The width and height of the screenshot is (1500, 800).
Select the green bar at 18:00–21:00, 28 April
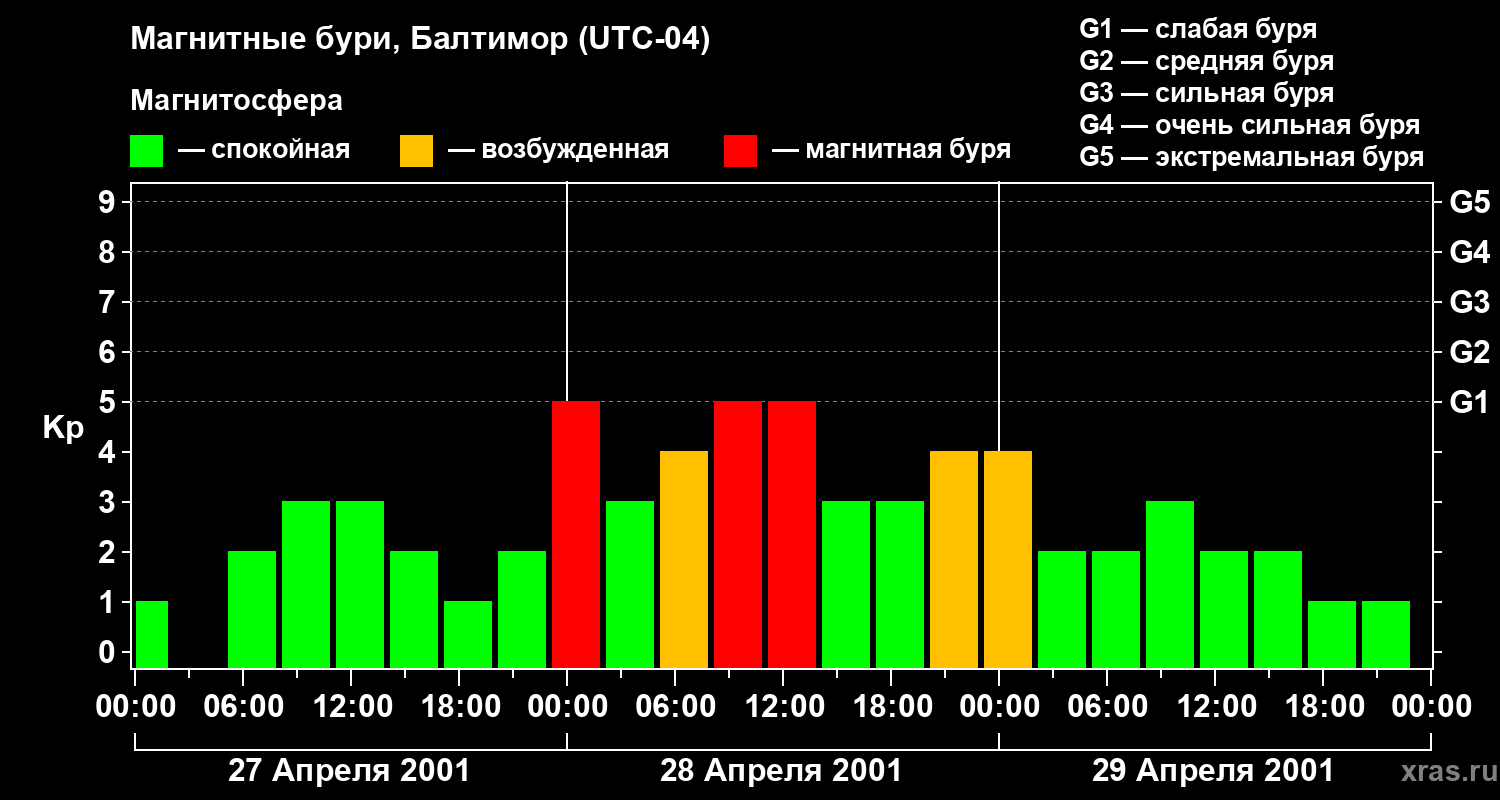[900, 585]
